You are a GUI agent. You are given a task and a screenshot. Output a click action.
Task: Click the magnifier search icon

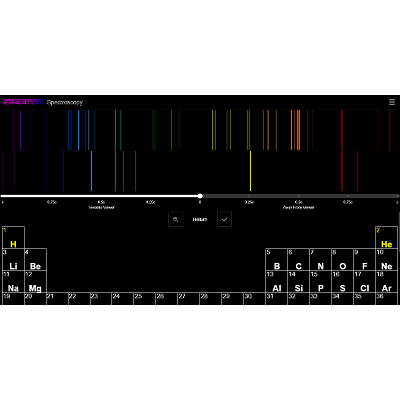tap(176, 219)
